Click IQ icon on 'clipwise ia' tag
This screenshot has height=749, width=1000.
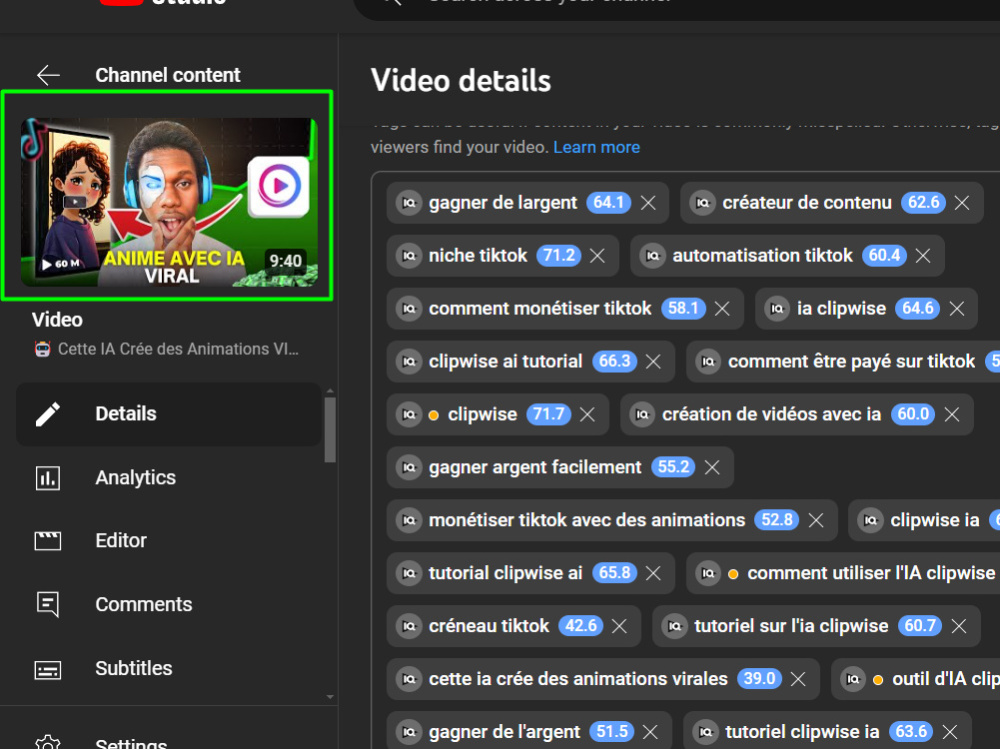coord(870,521)
